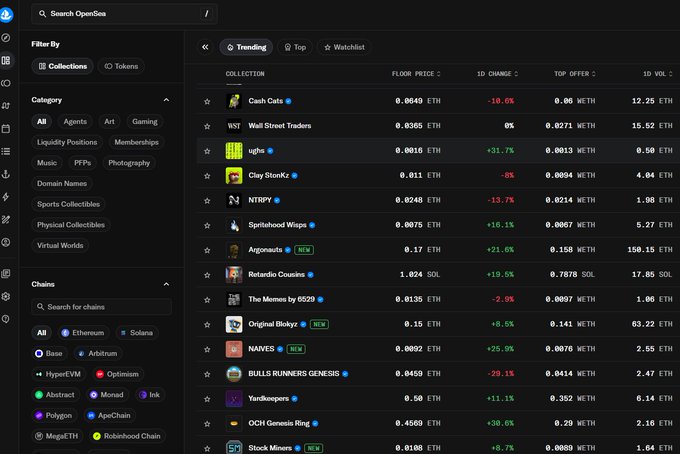The height and width of the screenshot is (454, 680).
Task: Filter category by Gaming
Action: [145, 121]
